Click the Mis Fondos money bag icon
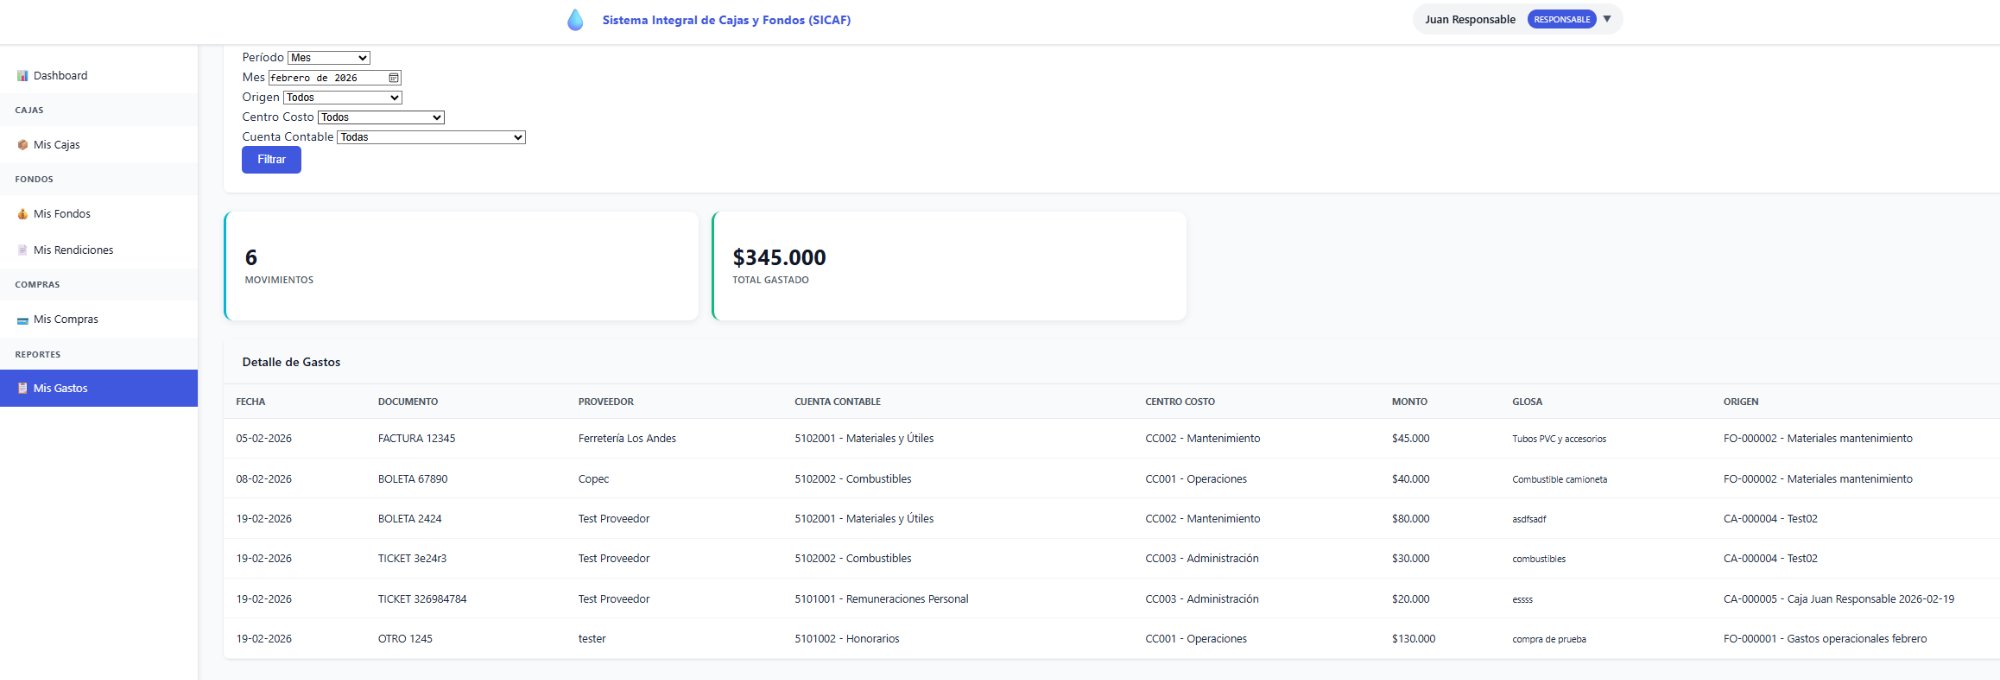Viewport: 2000px width, 680px height. click(22, 214)
